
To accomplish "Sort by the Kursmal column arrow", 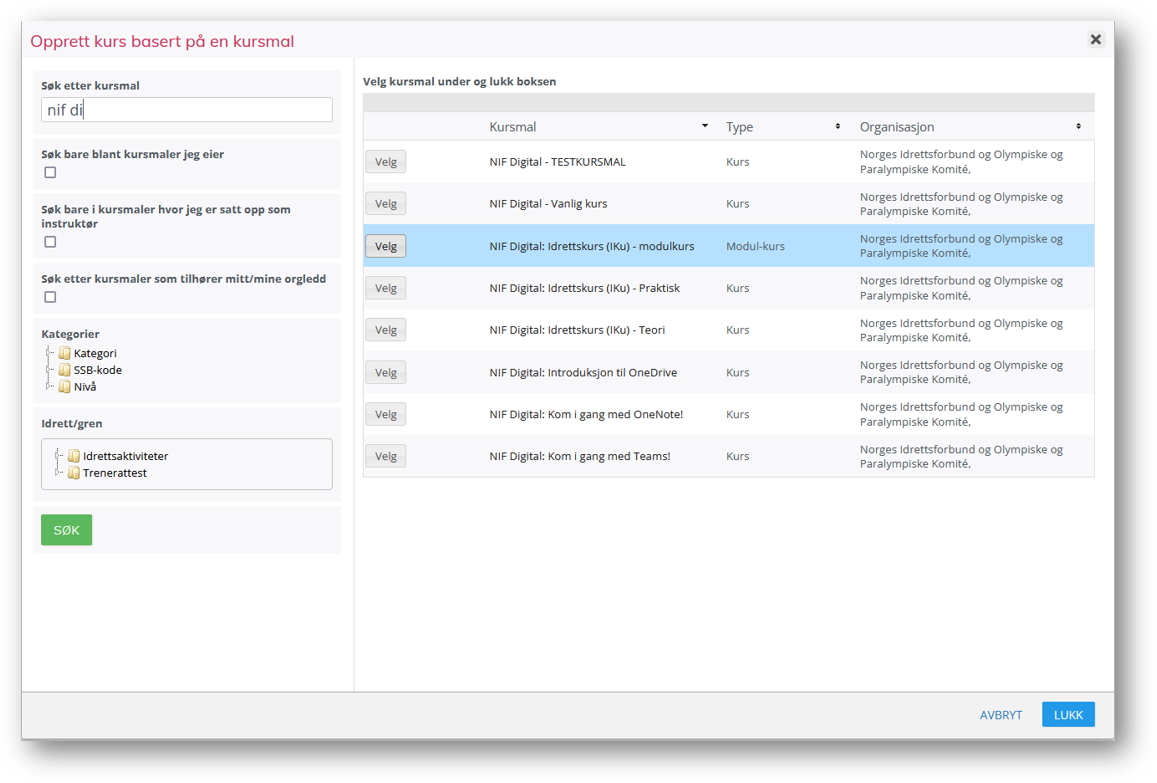I will point(705,126).
